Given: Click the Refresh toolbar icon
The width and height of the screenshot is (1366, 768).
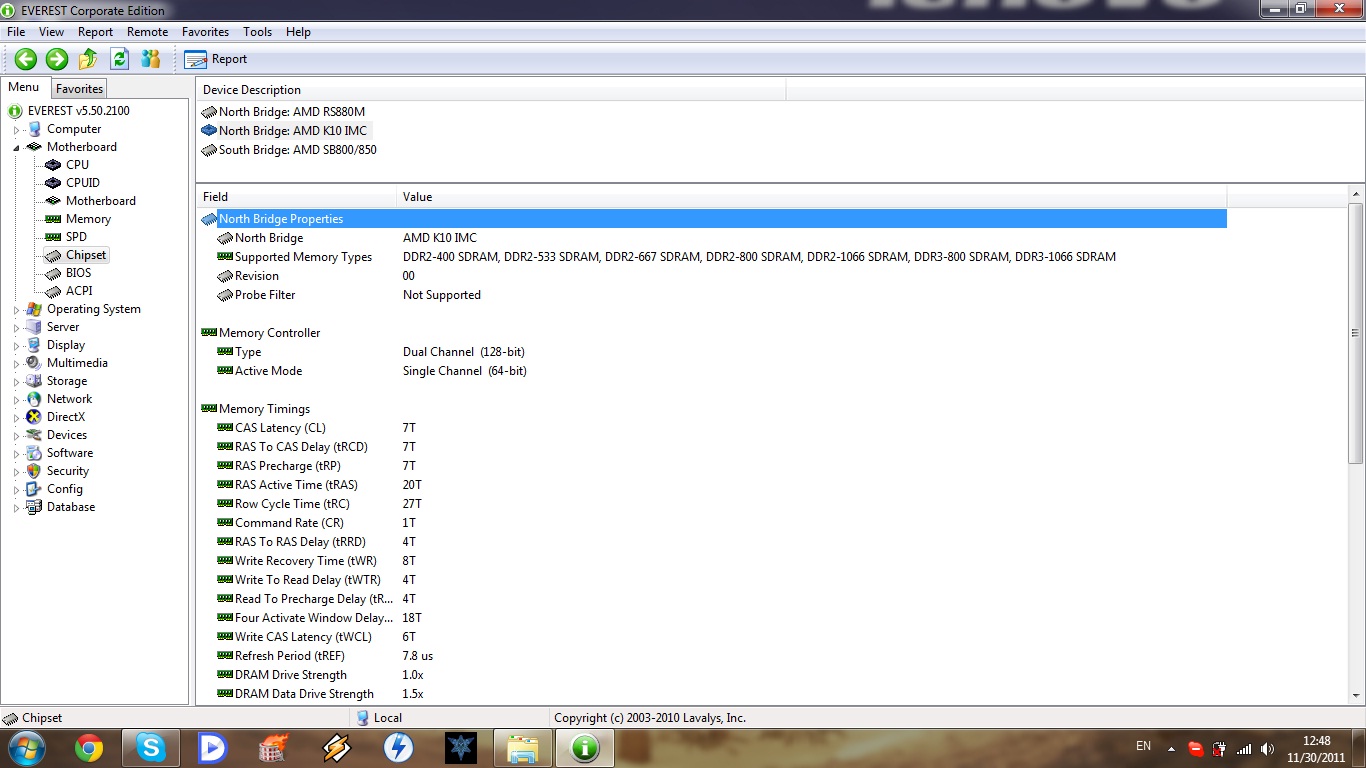Looking at the screenshot, I should coord(119,59).
